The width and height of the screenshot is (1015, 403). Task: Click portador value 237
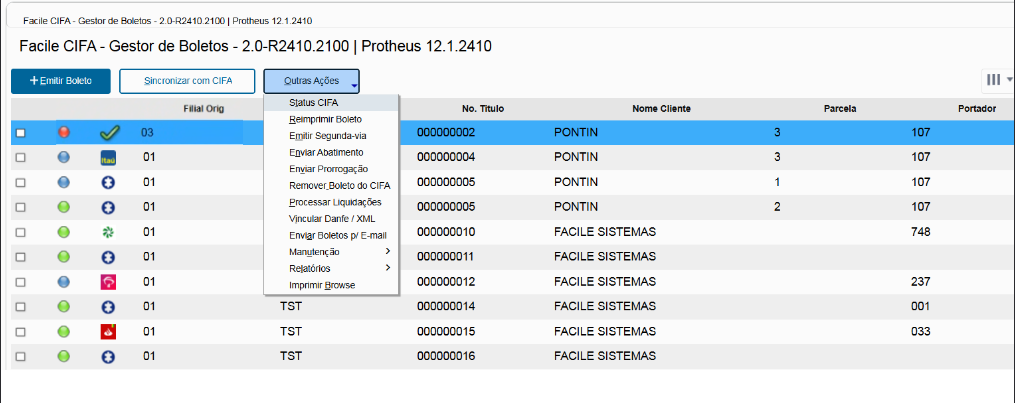click(x=920, y=282)
